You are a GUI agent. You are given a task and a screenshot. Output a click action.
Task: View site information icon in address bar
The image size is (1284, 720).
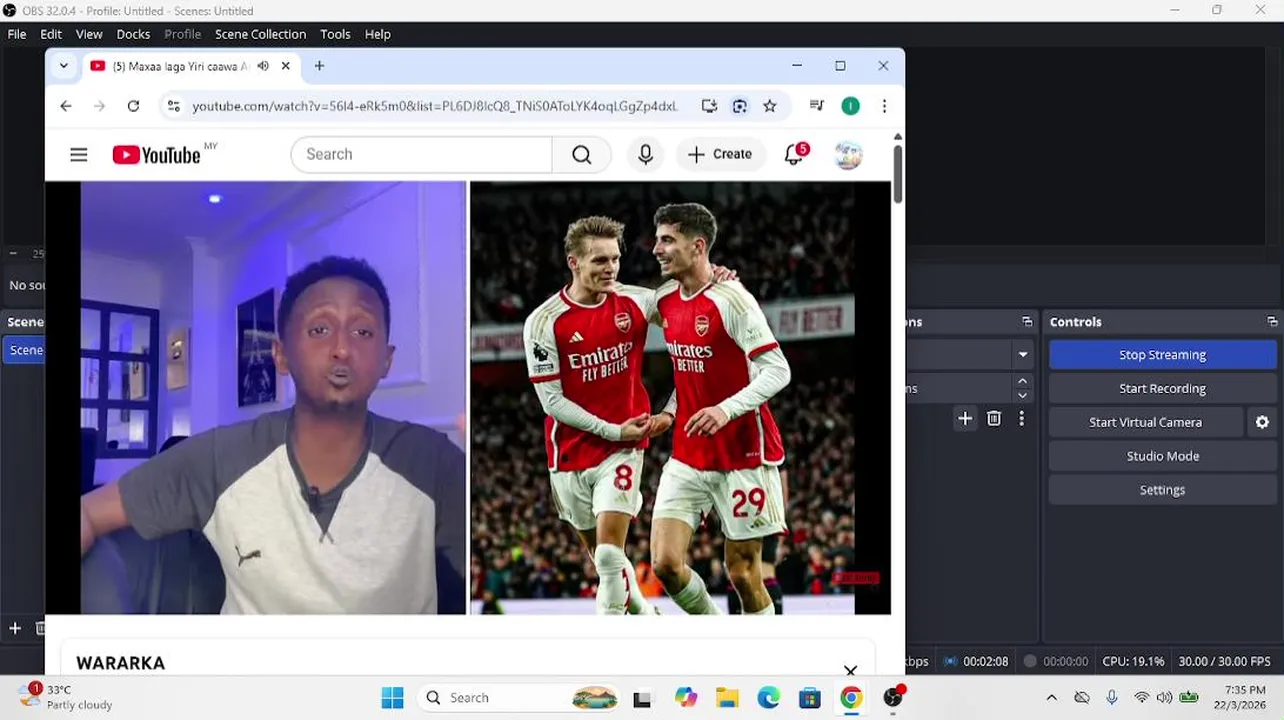click(x=174, y=106)
